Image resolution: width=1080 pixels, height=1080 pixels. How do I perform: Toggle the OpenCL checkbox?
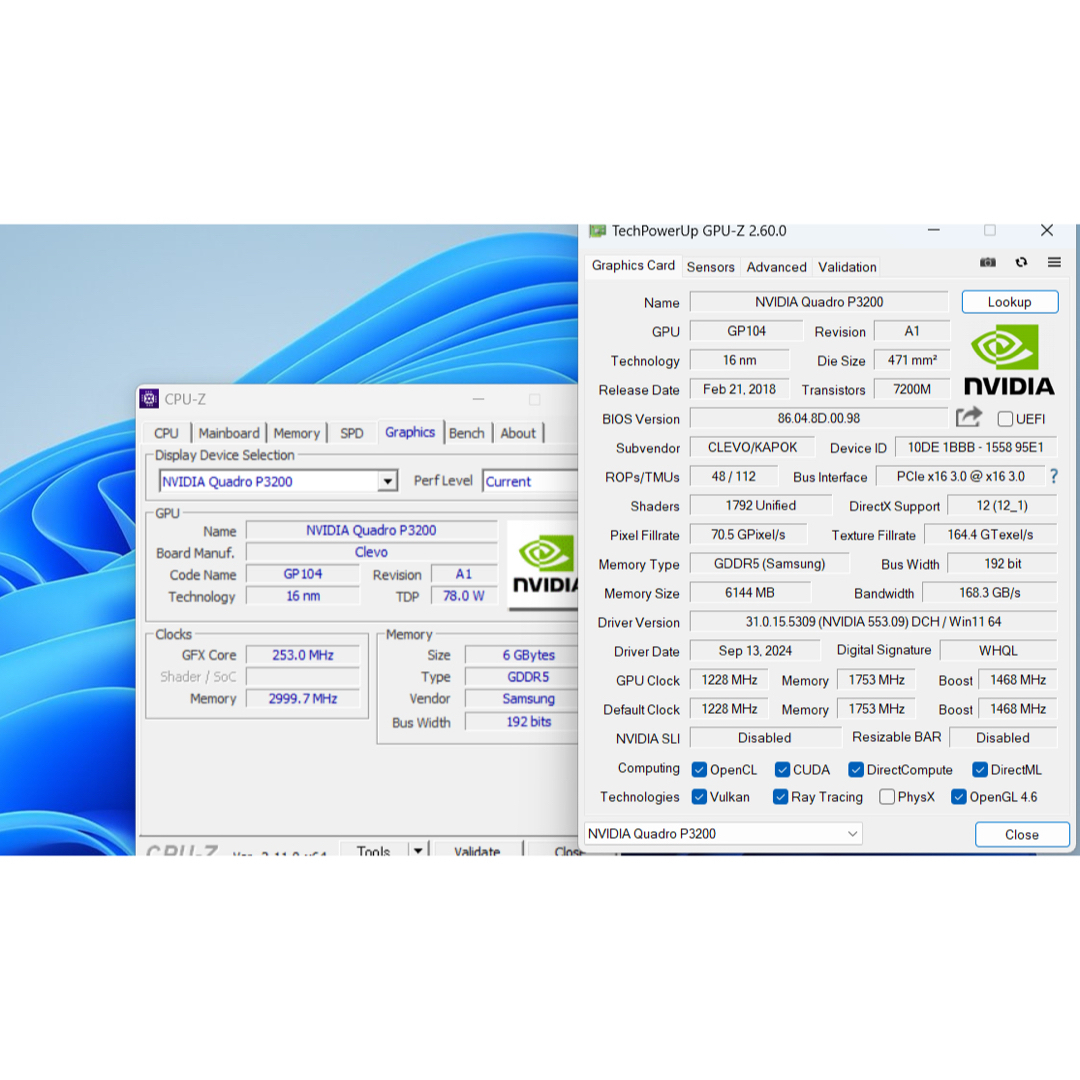(699, 769)
